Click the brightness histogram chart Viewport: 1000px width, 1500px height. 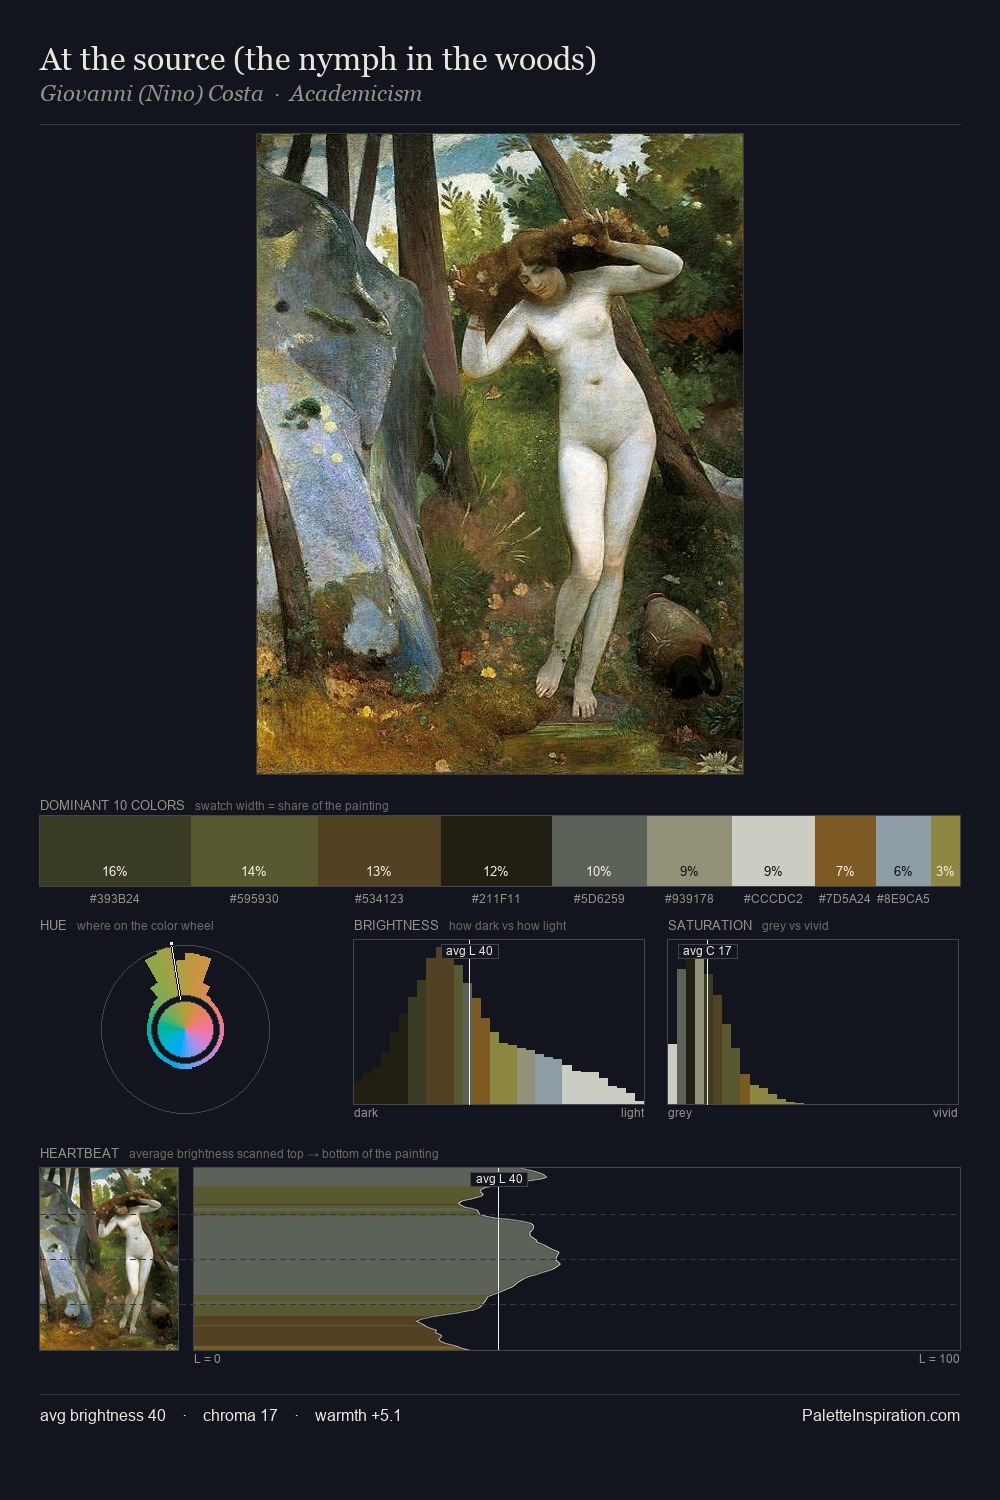pyautogui.click(x=499, y=1022)
